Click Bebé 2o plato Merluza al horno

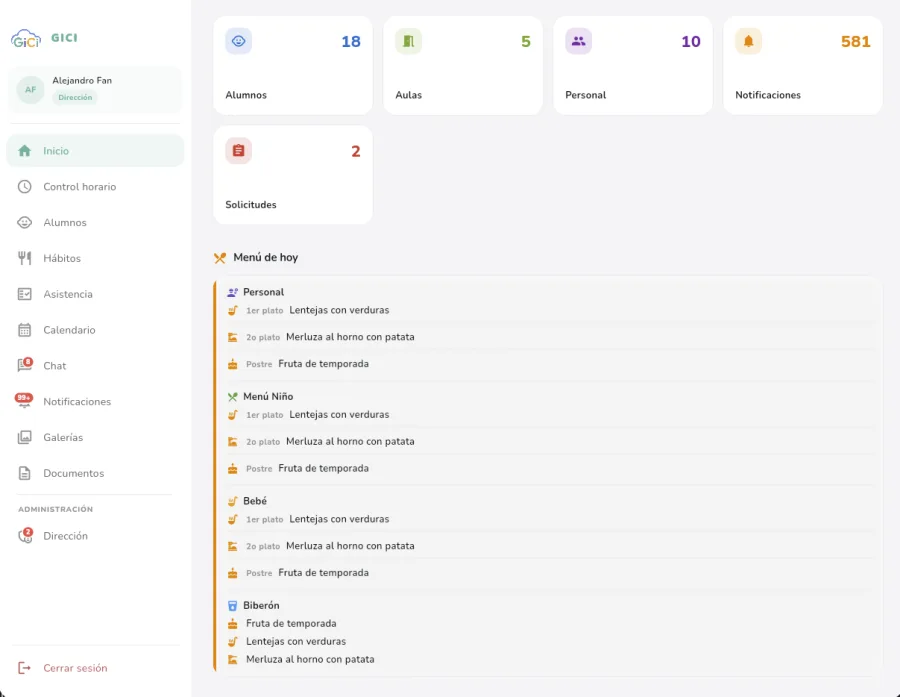click(x=550, y=546)
